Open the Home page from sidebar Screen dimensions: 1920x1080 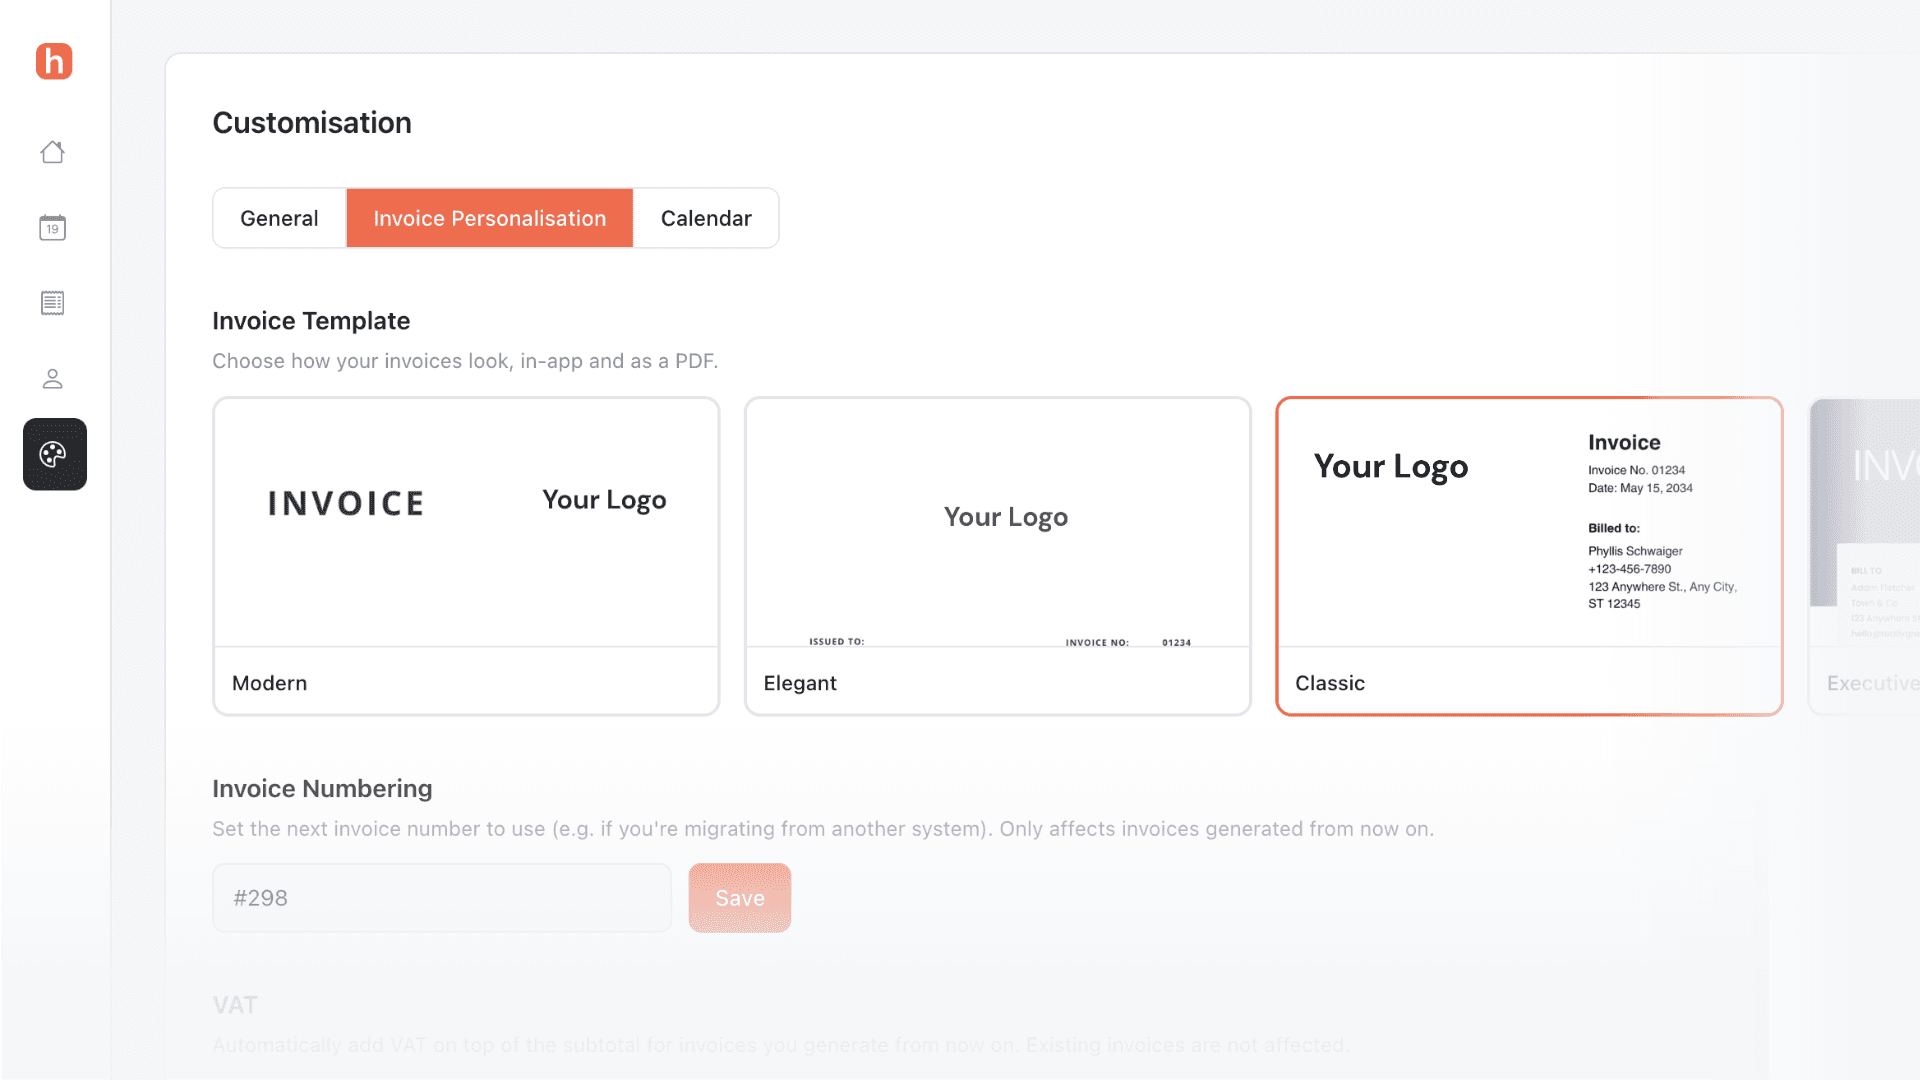click(x=53, y=152)
